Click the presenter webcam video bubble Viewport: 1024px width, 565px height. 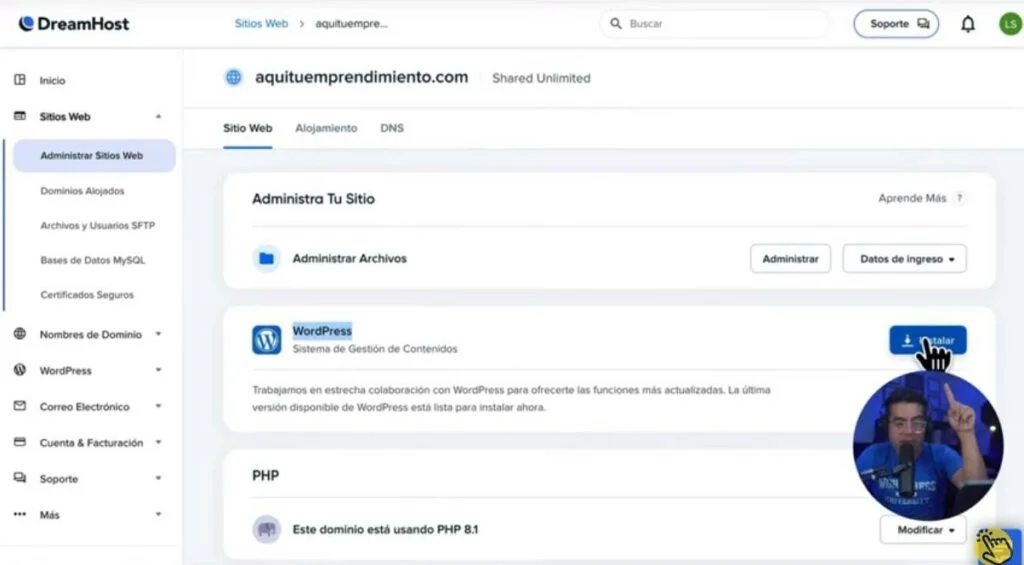point(927,447)
